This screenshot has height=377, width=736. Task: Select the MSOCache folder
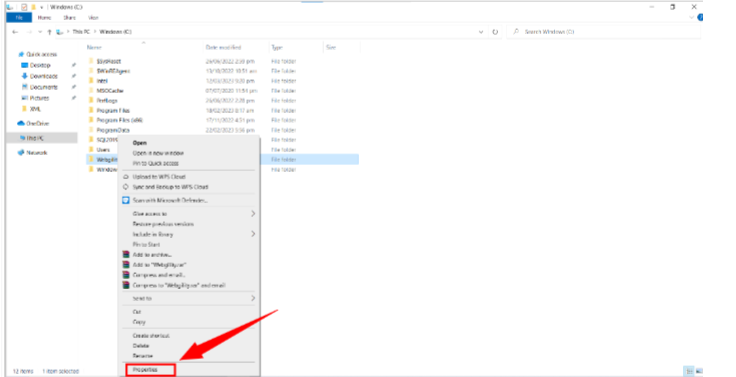110,91
